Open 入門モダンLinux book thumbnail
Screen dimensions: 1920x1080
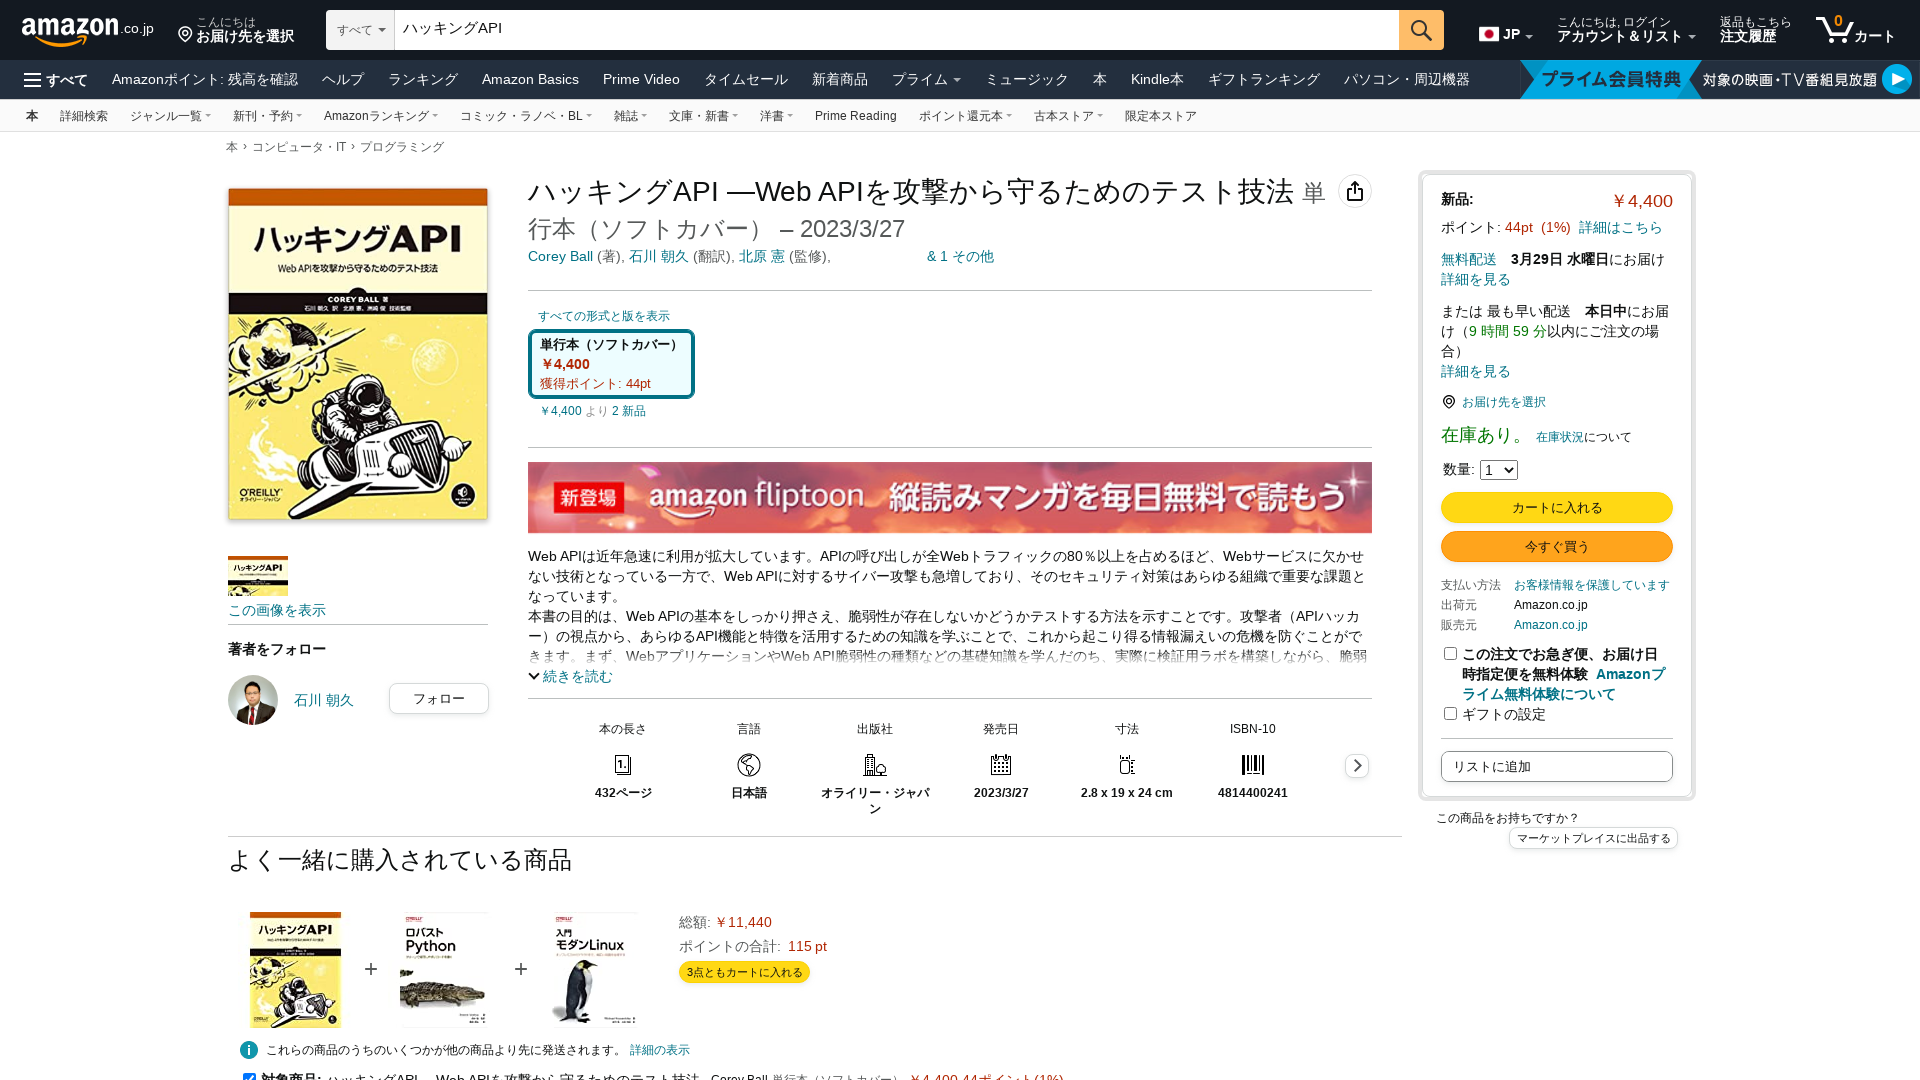pos(594,969)
